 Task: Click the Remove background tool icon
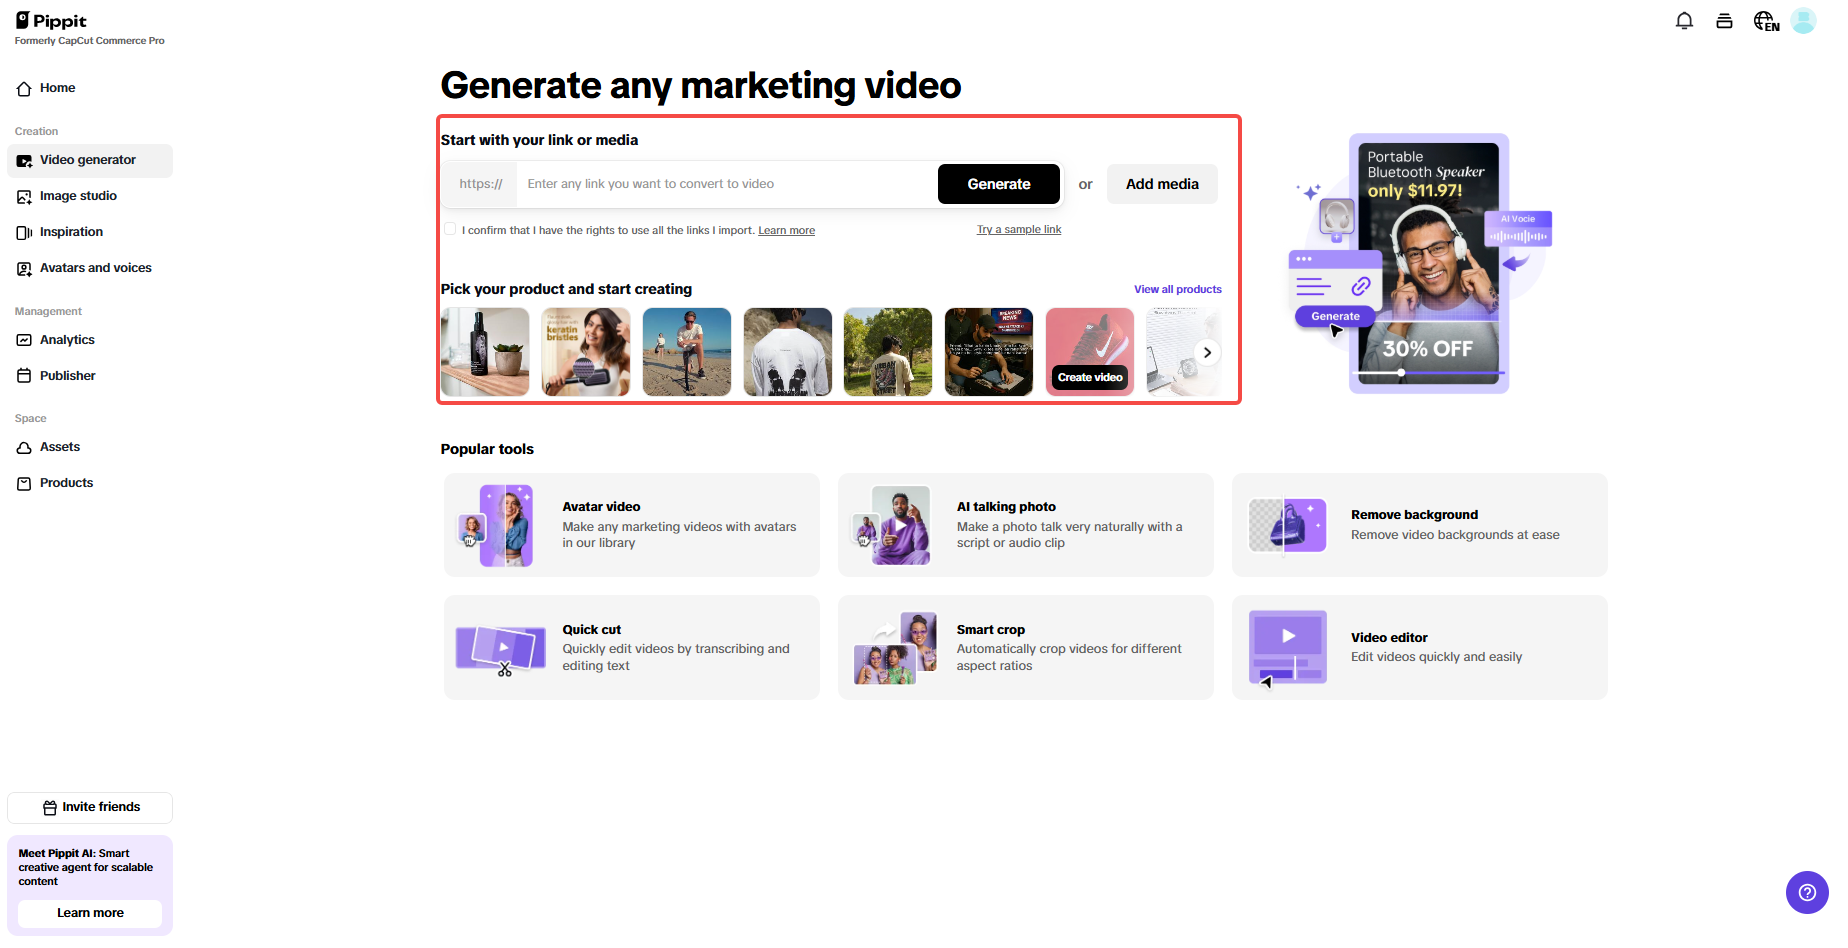(1287, 525)
